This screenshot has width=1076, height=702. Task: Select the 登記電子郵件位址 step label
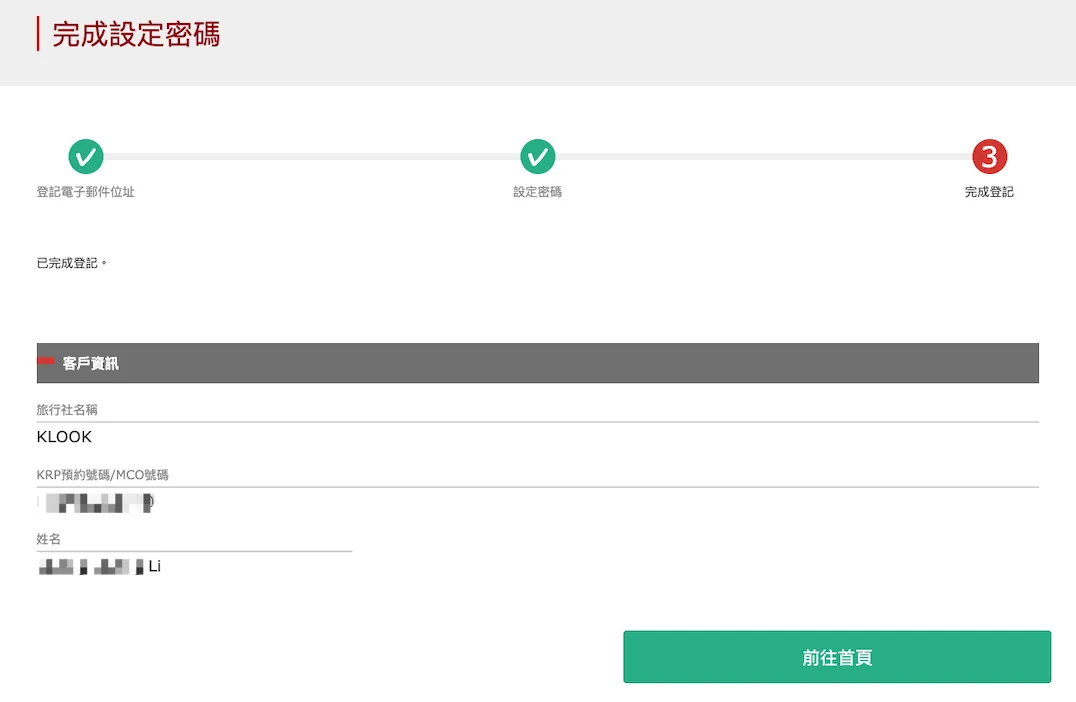(x=85, y=192)
